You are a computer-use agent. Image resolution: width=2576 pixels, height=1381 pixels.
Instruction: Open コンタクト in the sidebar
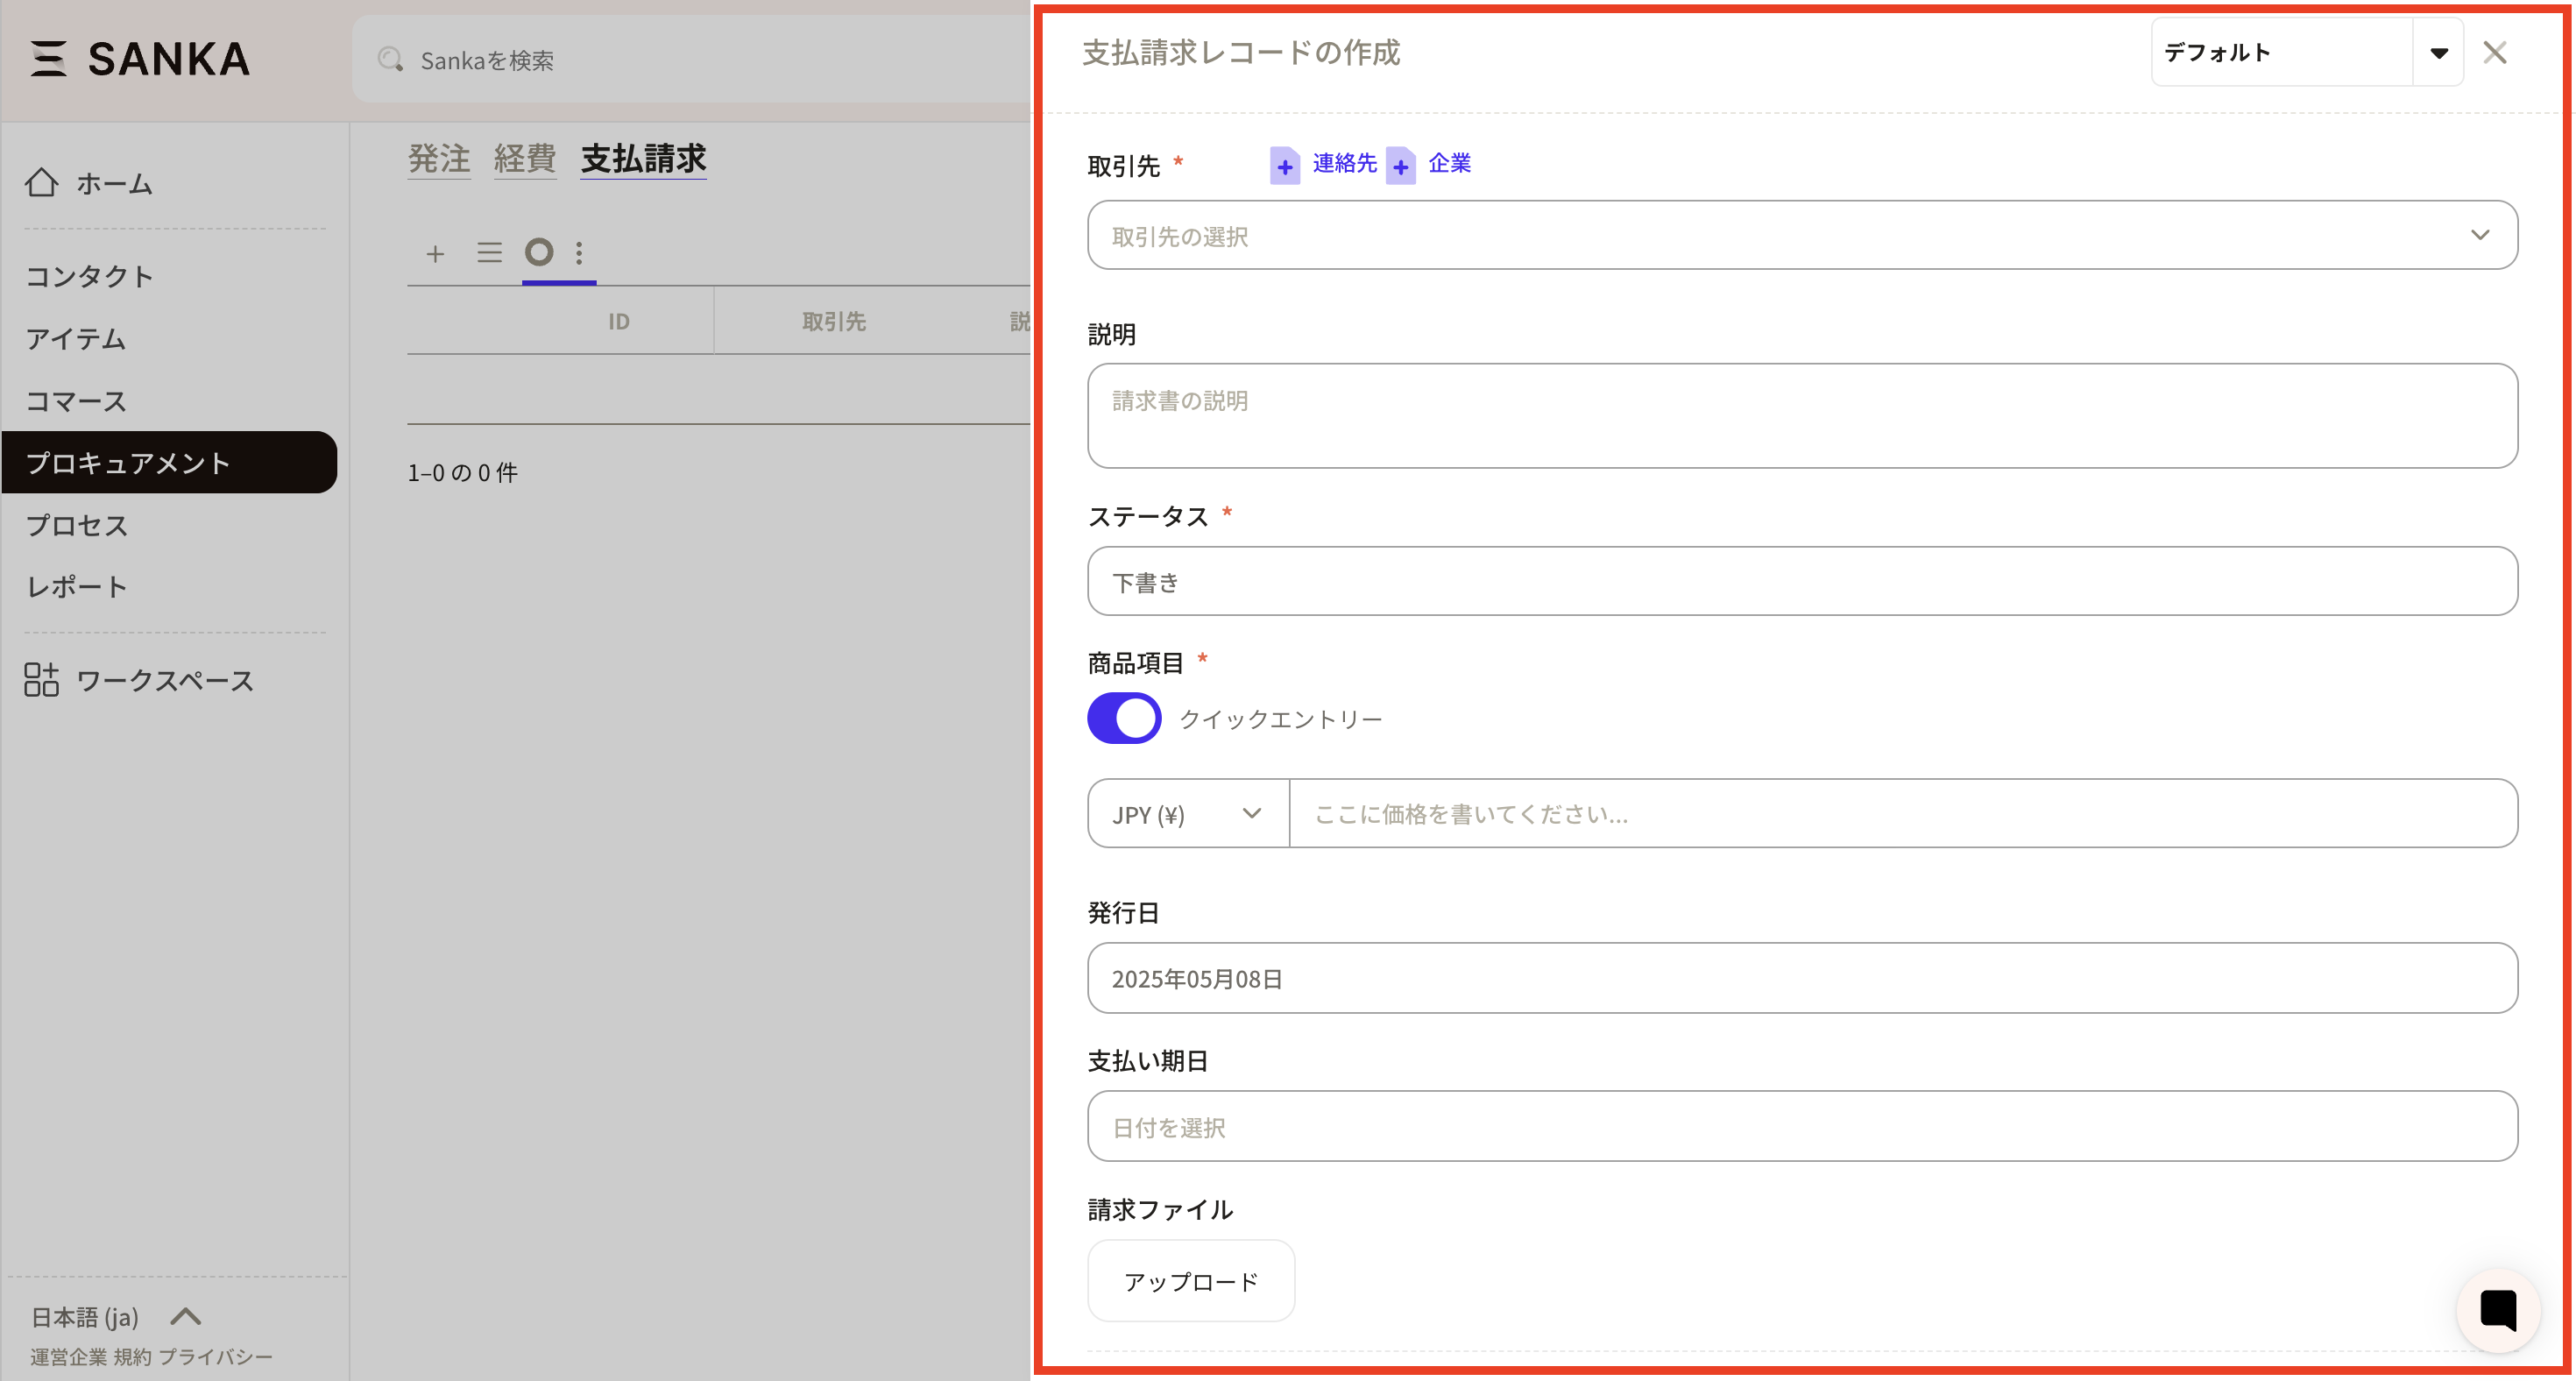pyautogui.click(x=89, y=276)
